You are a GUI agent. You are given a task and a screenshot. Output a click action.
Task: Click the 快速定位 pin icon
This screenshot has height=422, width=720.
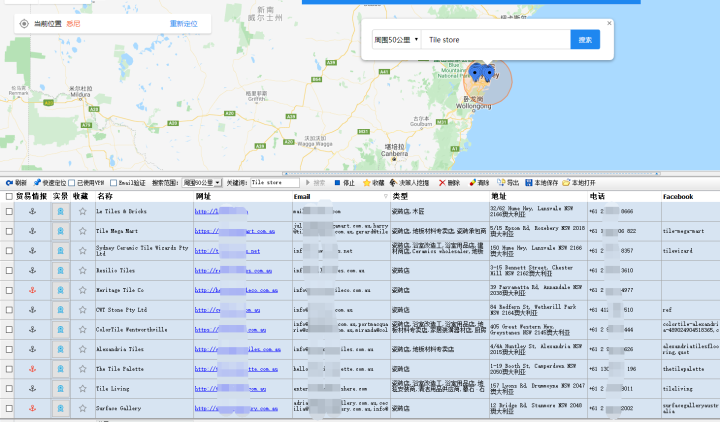(37, 183)
